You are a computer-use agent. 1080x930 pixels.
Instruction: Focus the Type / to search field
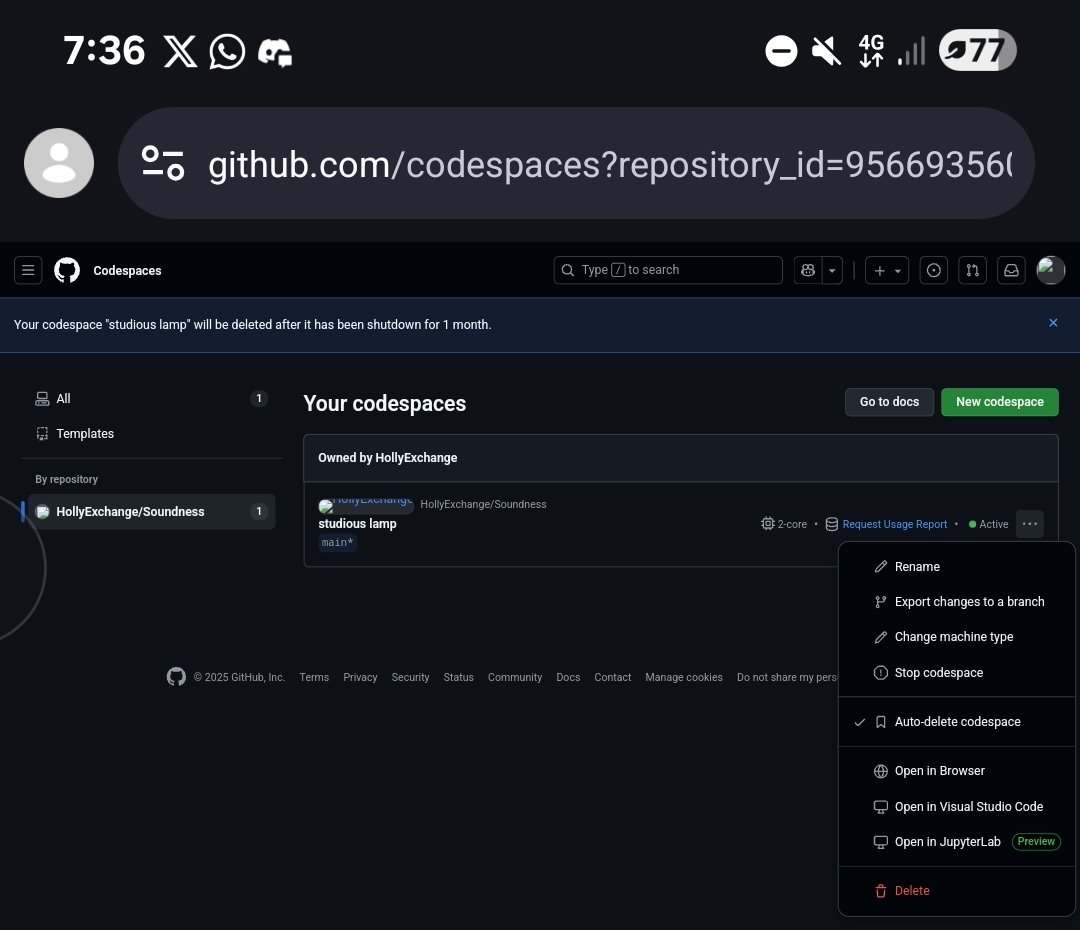(x=667, y=270)
